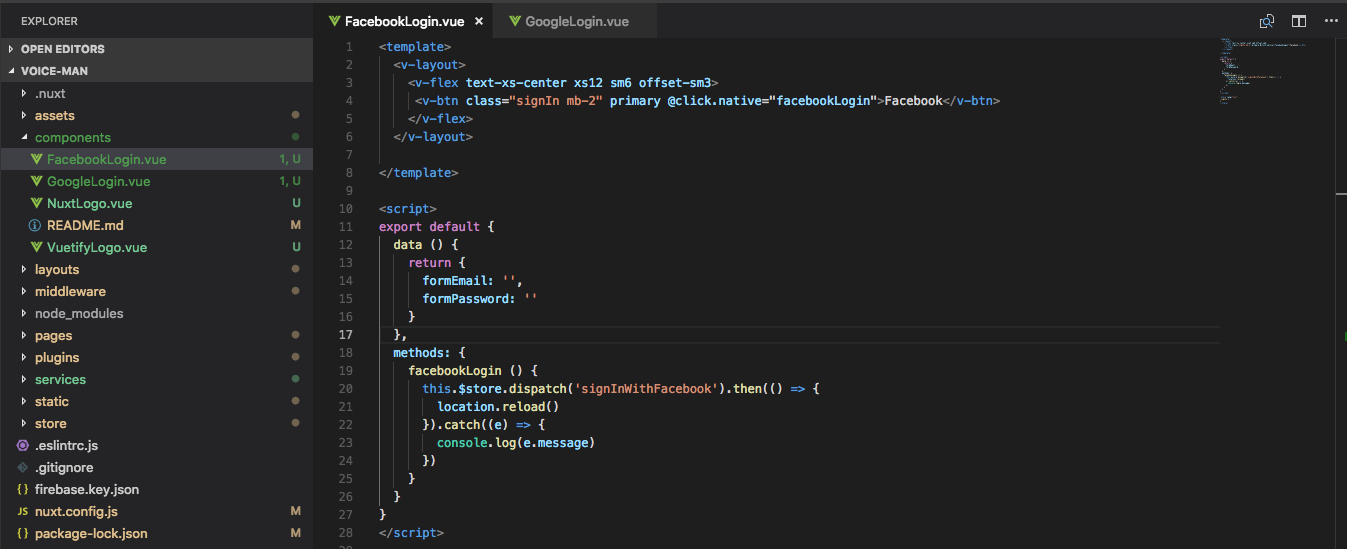Click the Open Changes icon in editor toolbar
Screen dimensions: 1347x549
click(x=1267, y=21)
